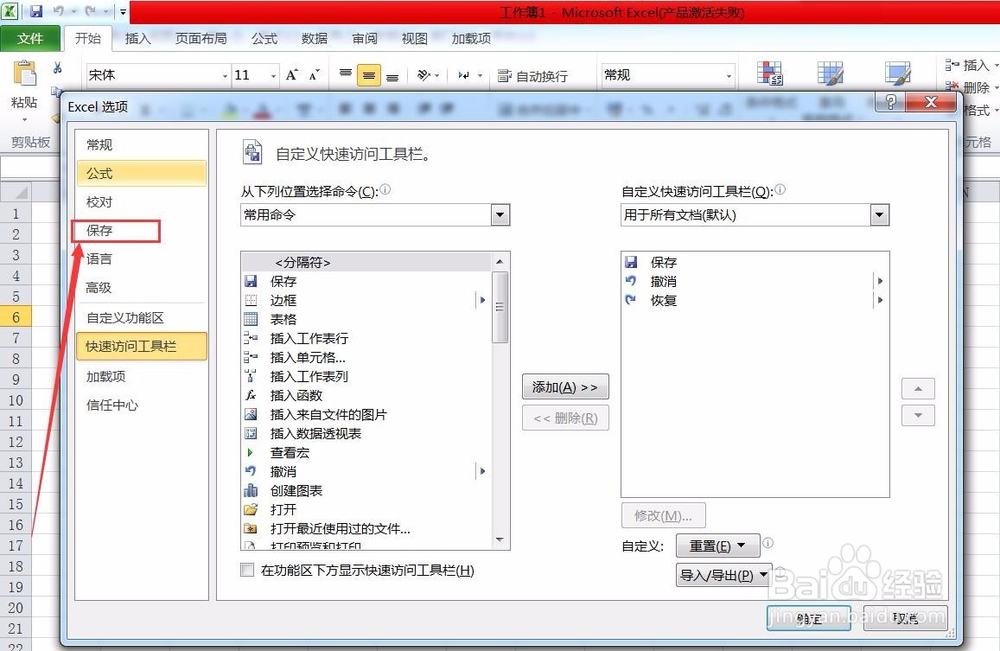The width and height of the screenshot is (1000, 651).
Task: Select 插入工作表行 command
Action: 366,339
